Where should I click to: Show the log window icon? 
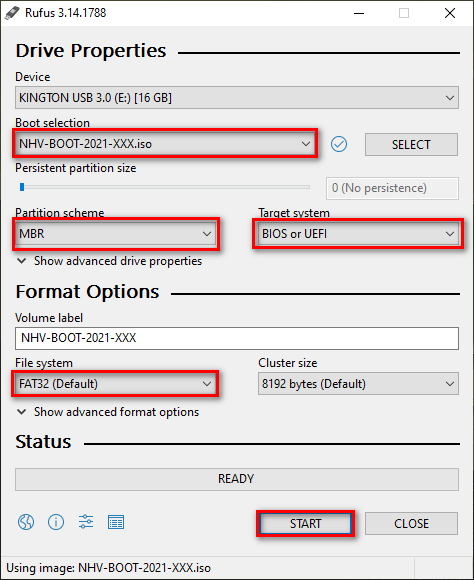point(116,522)
